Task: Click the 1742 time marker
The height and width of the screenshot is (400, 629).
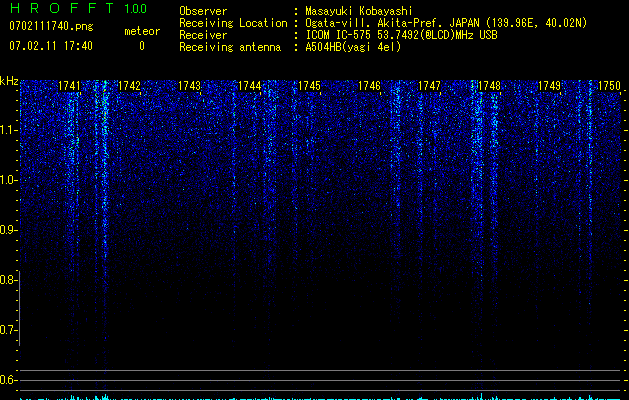Action: 129,86
